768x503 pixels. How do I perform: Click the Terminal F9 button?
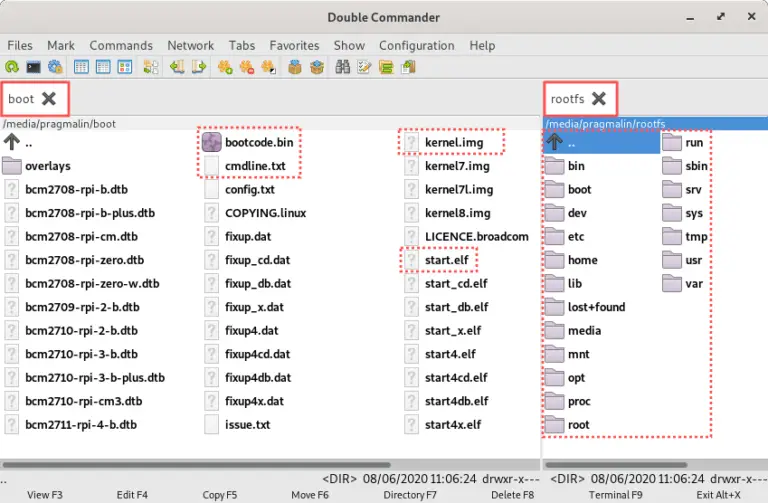[616, 495]
